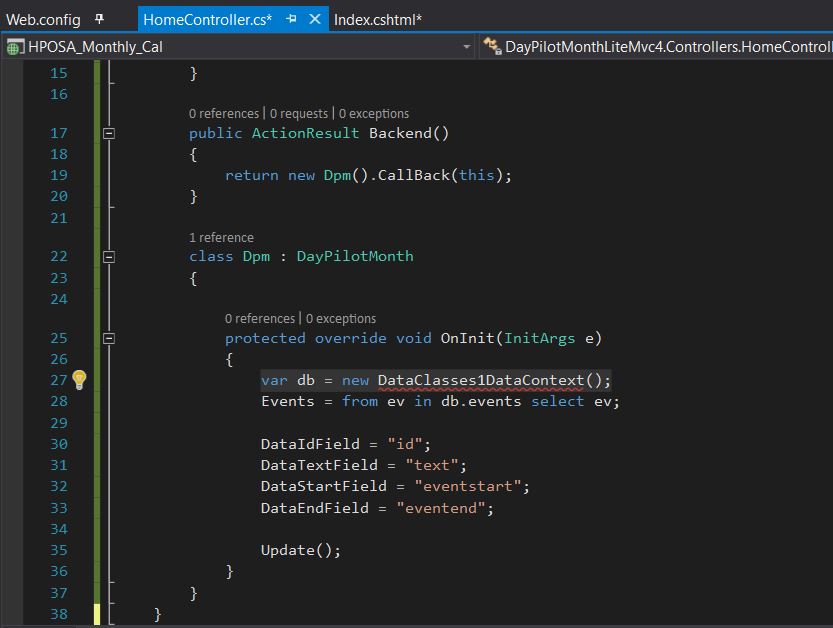Viewport: 833px width, 628px height.
Task: Open '0 exceptions' CodeLens above Backend()
Action: [373, 114]
